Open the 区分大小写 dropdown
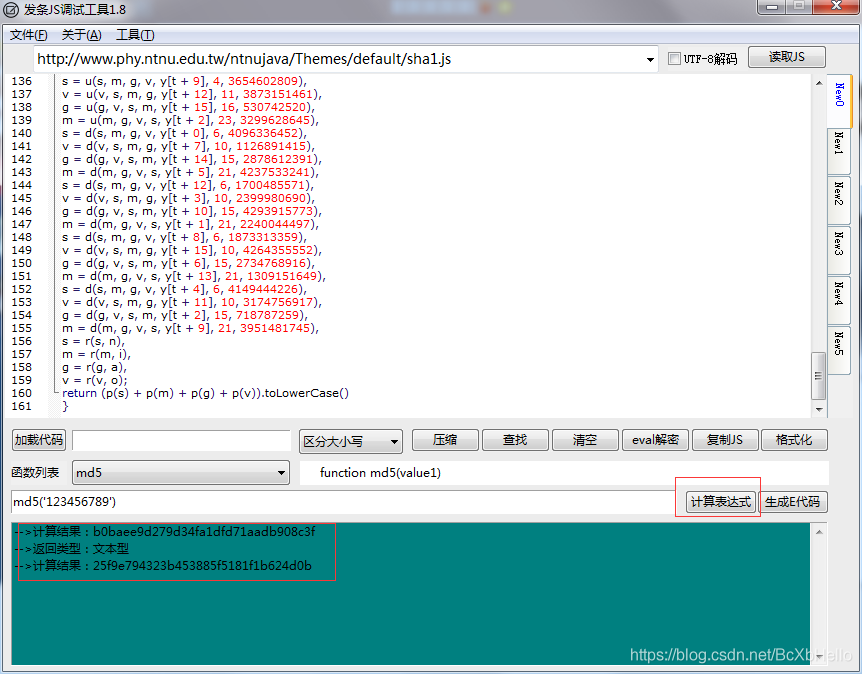The height and width of the screenshot is (674, 862). 351,441
